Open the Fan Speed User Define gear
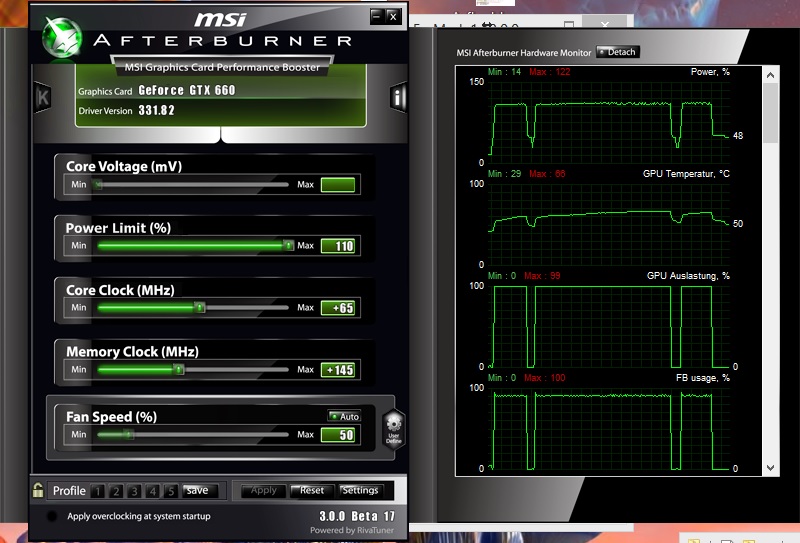 coord(393,429)
